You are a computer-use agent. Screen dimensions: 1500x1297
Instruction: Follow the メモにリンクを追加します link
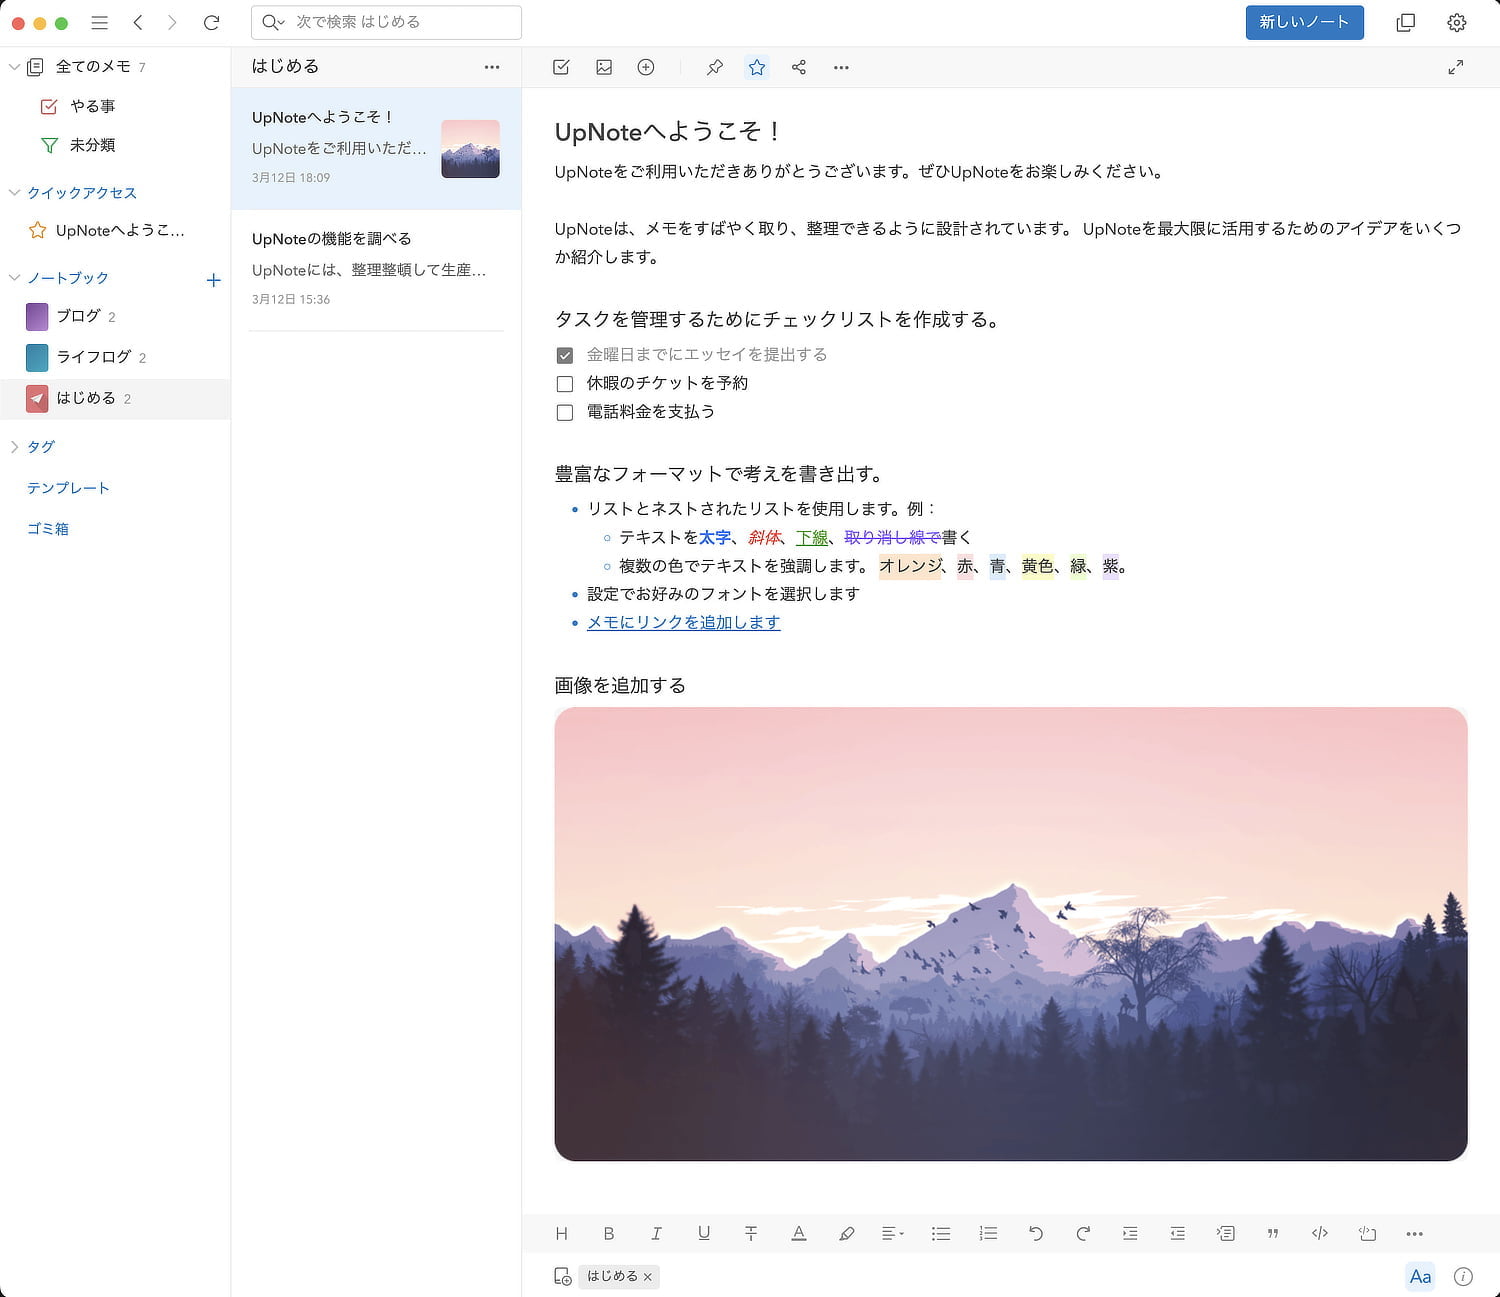[x=683, y=622]
